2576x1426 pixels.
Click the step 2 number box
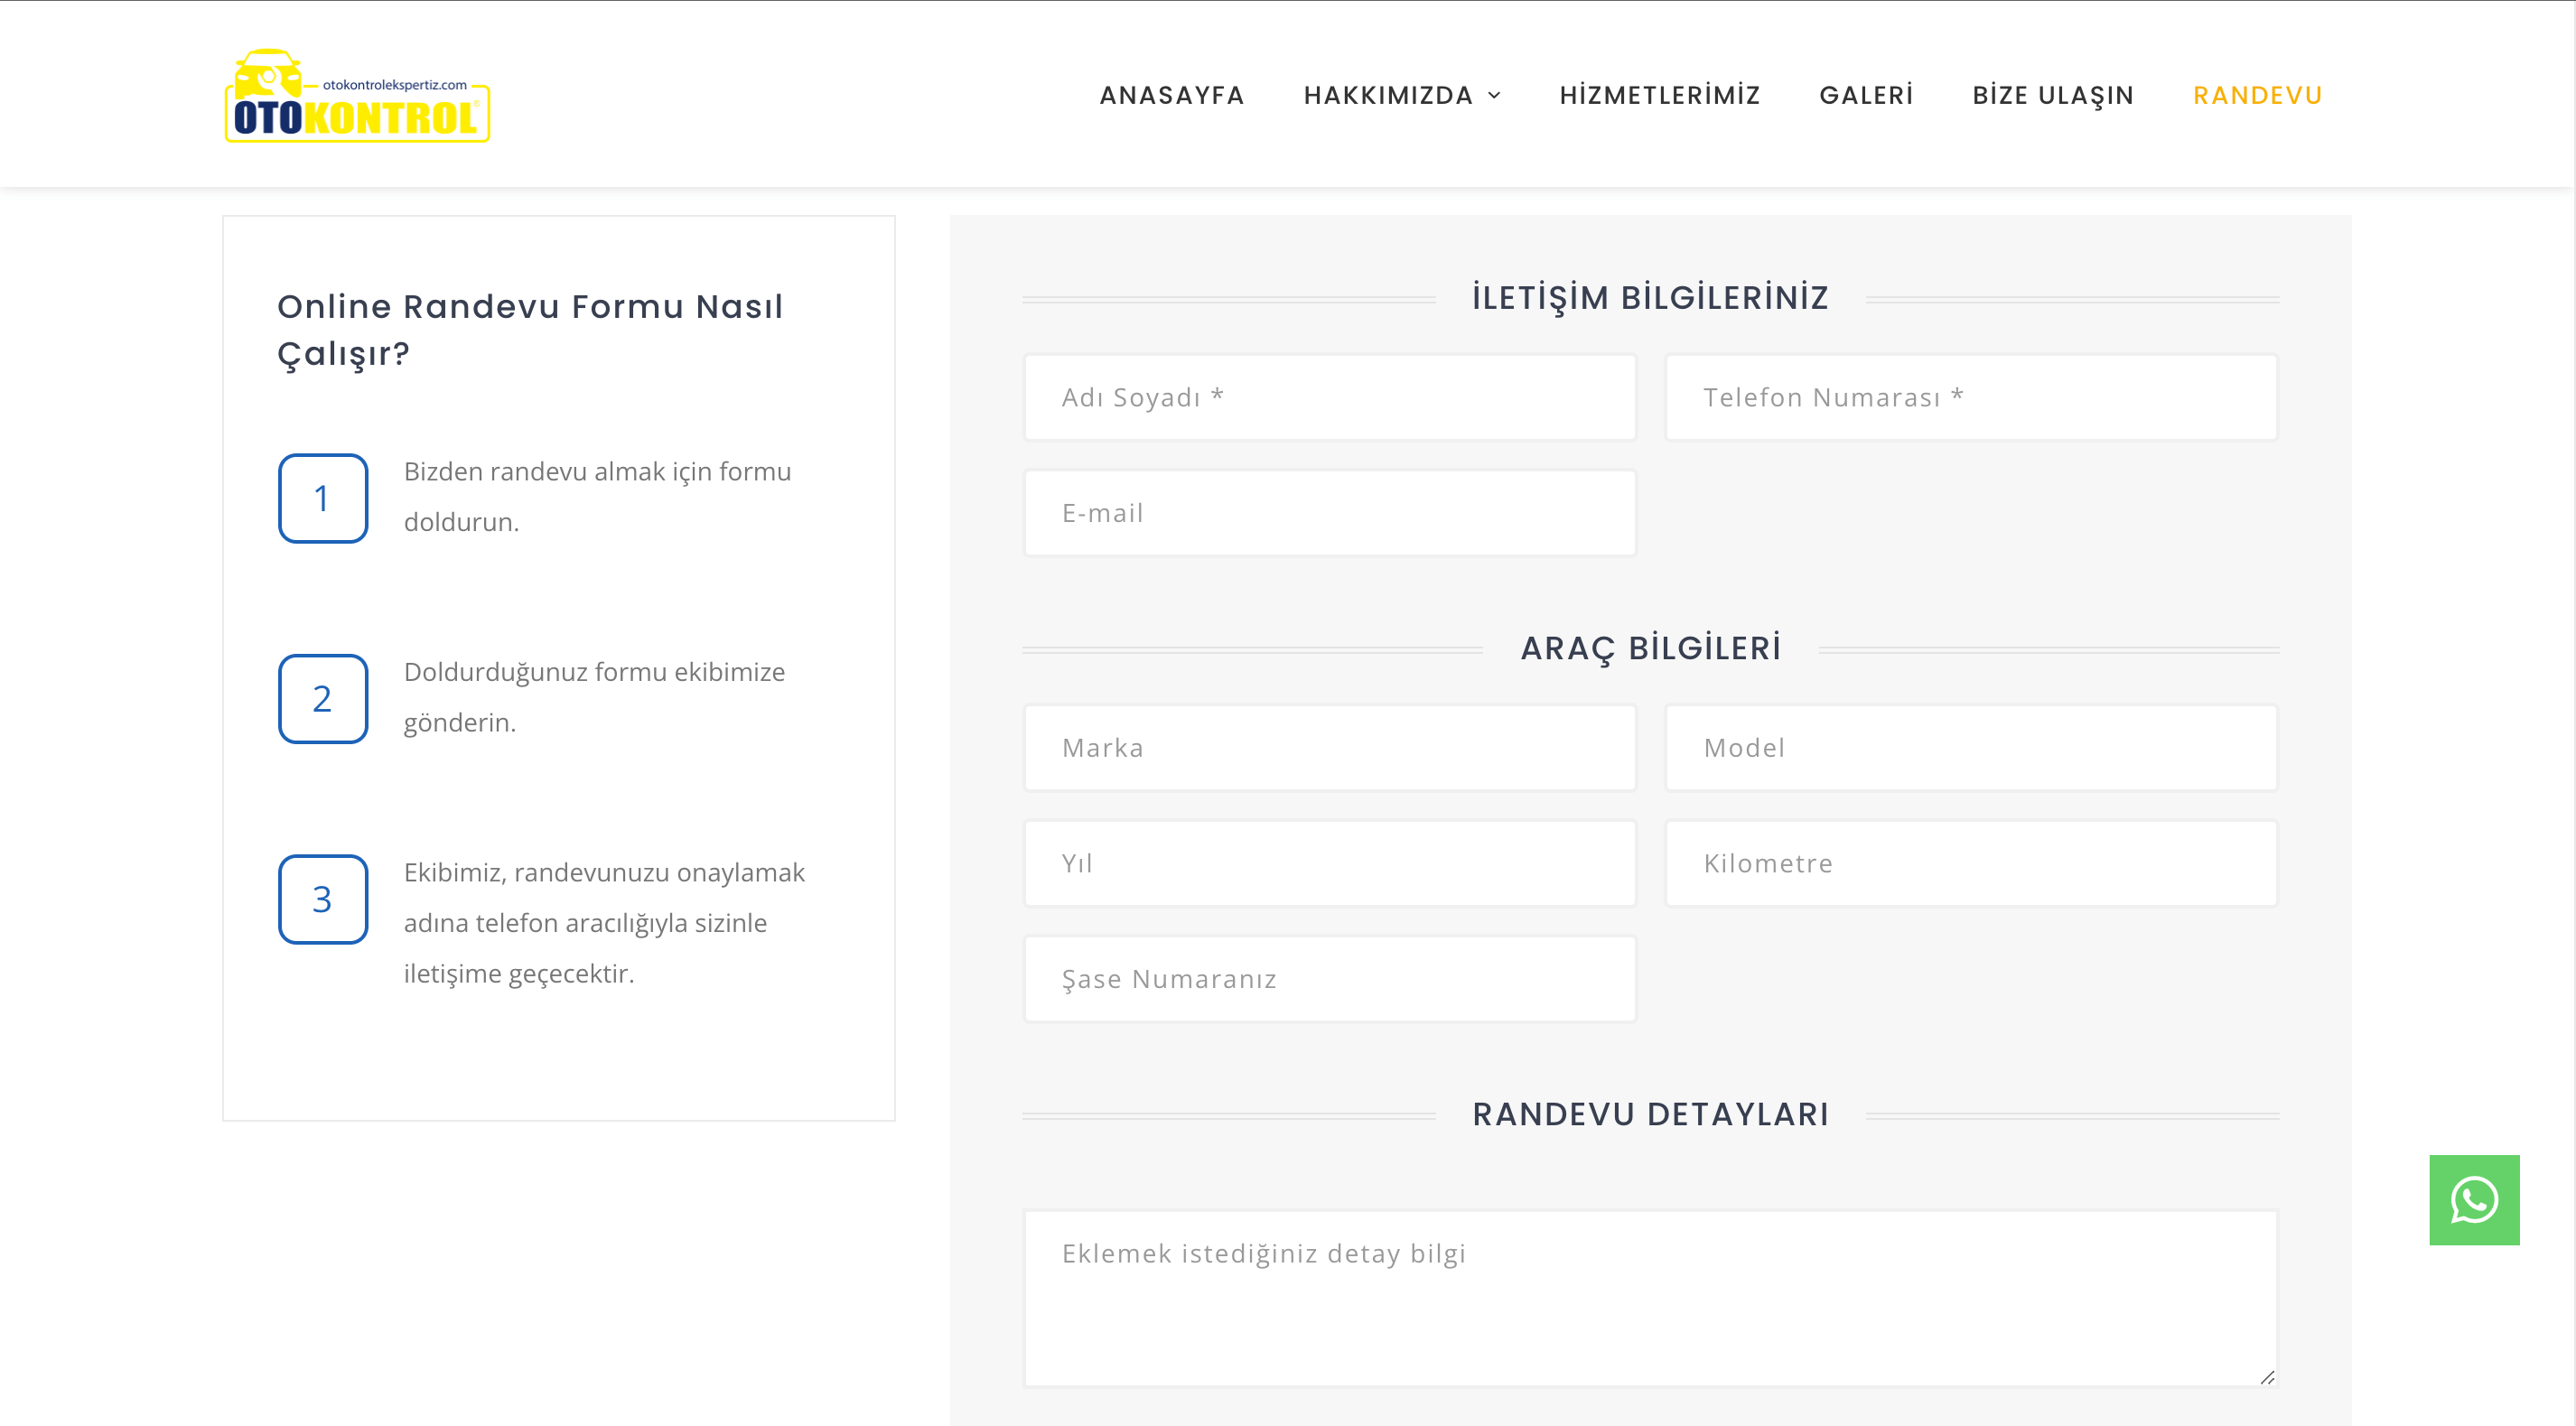click(x=322, y=698)
